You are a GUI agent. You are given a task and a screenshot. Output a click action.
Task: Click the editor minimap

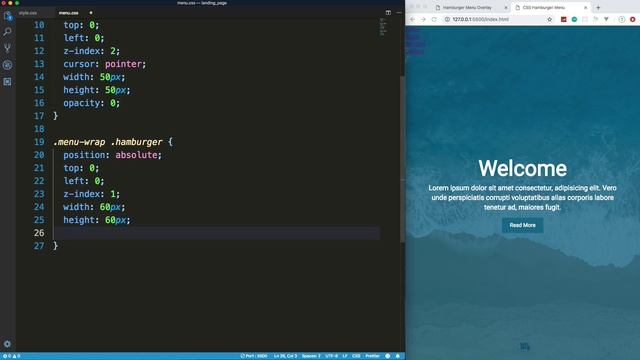pos(382,27)
